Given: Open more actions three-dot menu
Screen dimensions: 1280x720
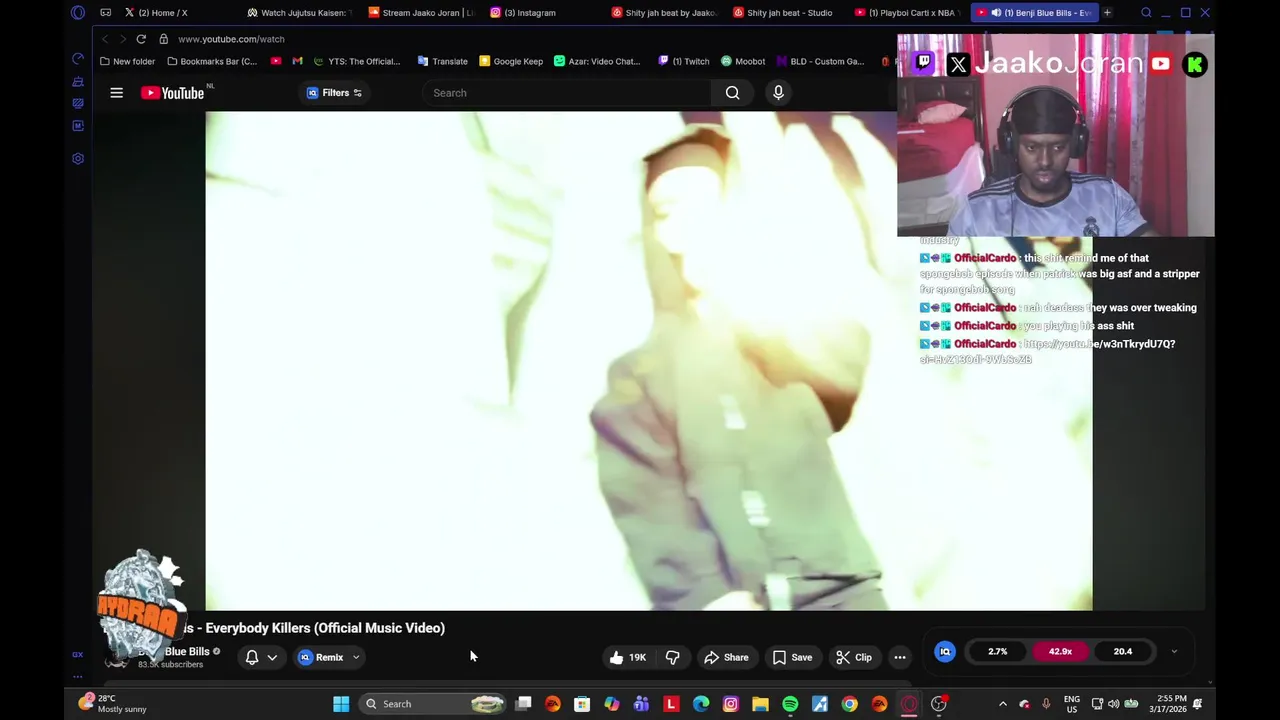Looking at the screenshot, I should point(900,657).
